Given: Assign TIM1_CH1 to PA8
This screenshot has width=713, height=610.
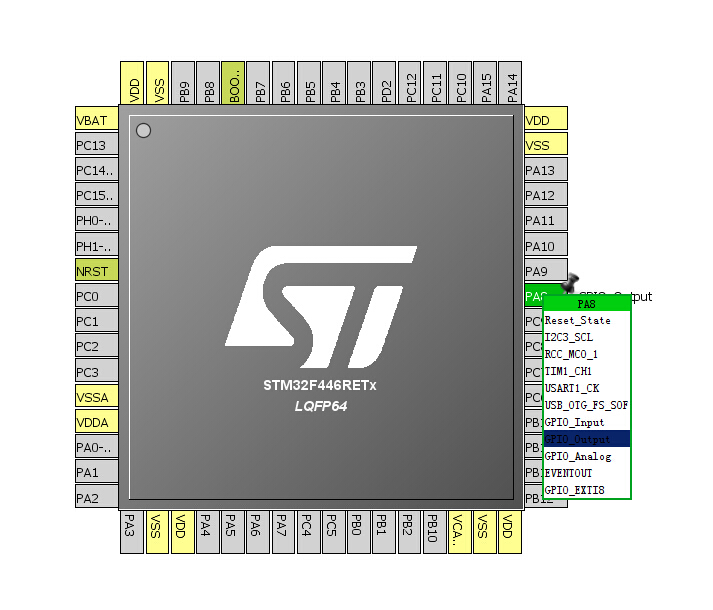Looking at the screenshot, I should pos(587,371).
